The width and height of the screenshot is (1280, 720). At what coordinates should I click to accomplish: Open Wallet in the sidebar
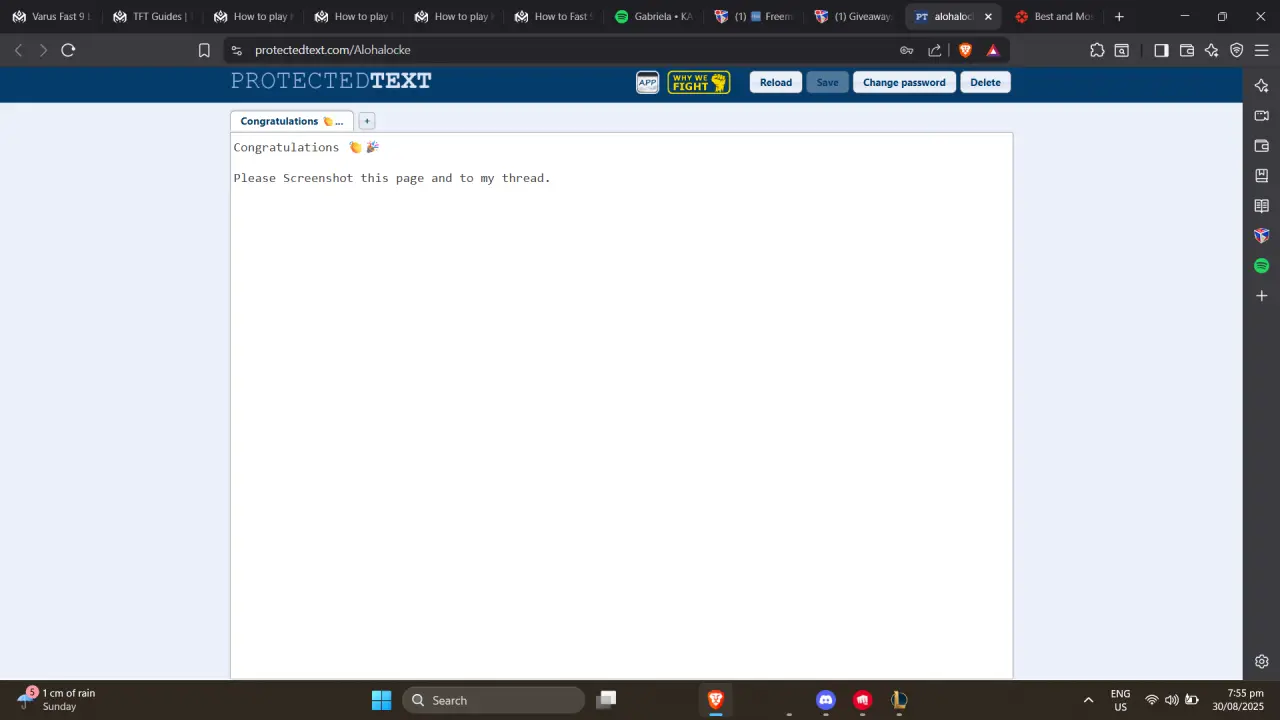tap(1261, 146)
